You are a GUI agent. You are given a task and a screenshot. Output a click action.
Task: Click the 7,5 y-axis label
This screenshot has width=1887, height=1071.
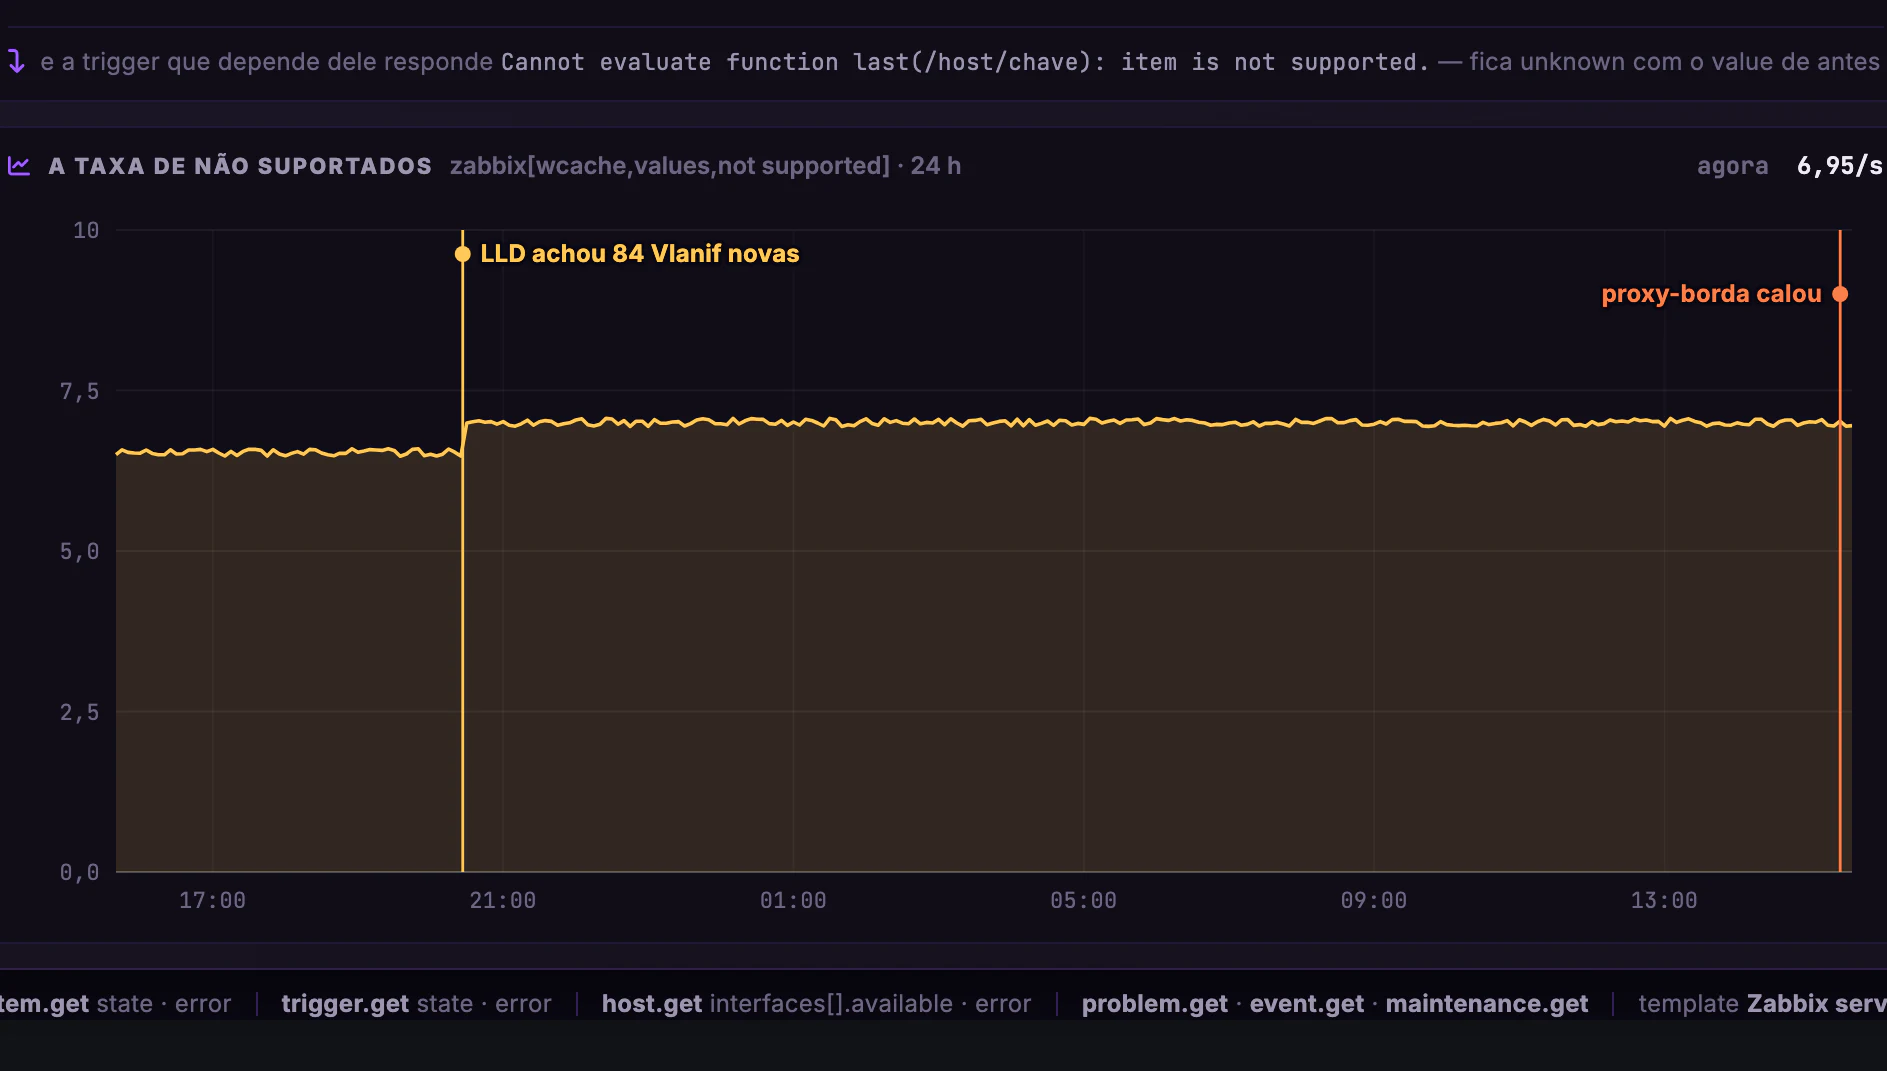pyautogui.click(x=80, y=392)
